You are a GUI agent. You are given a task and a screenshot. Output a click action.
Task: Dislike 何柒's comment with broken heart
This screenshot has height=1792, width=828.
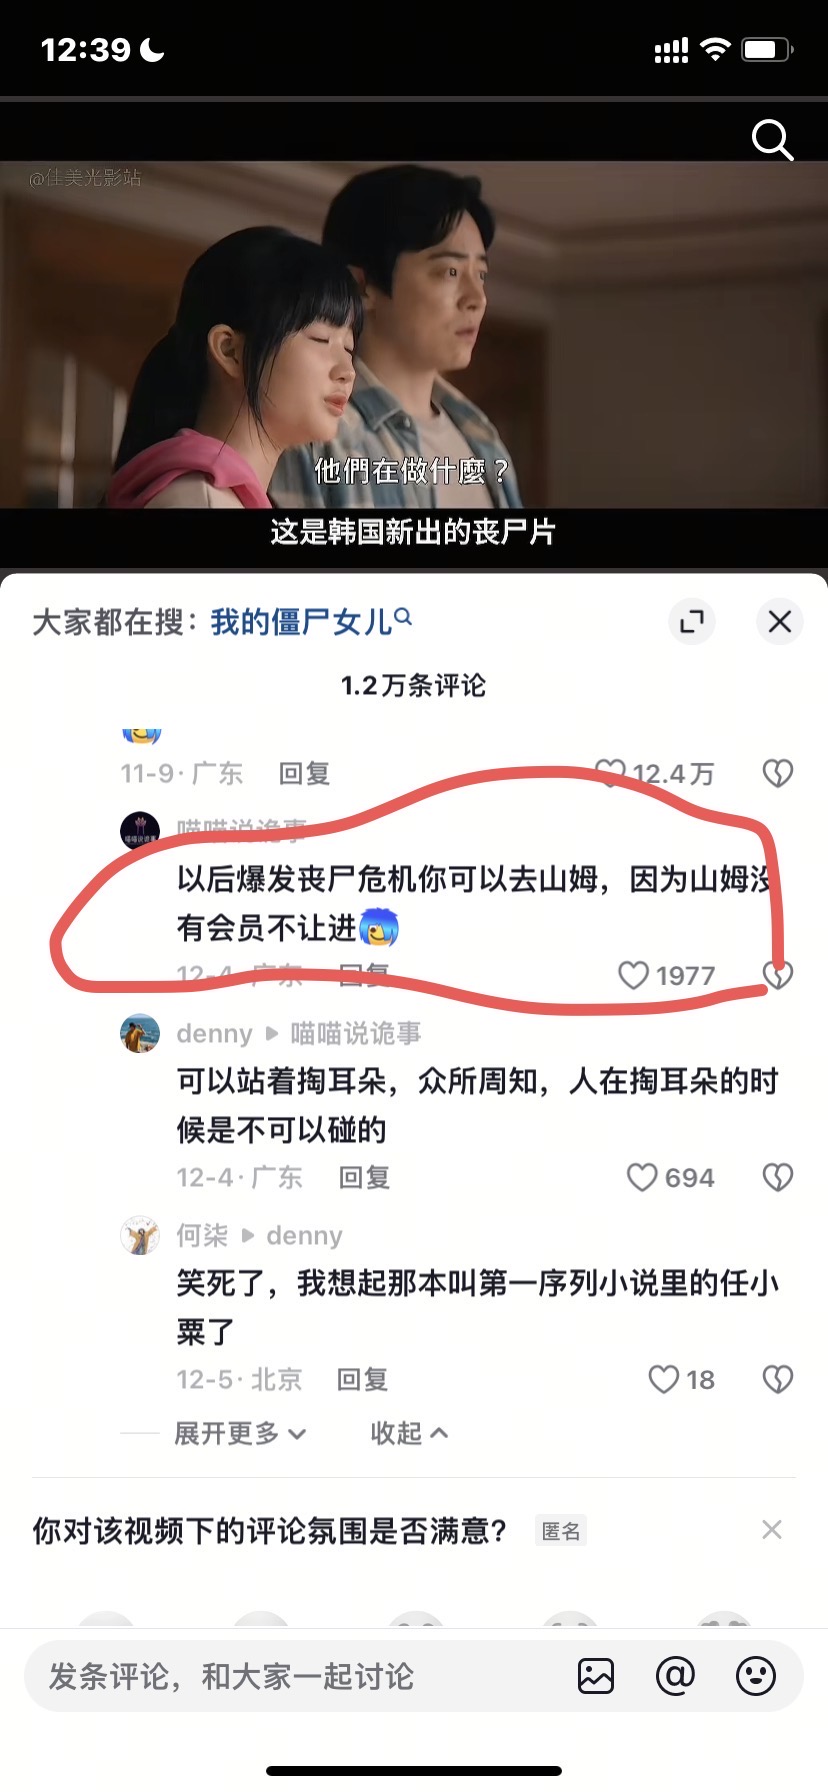[778, 1380]
